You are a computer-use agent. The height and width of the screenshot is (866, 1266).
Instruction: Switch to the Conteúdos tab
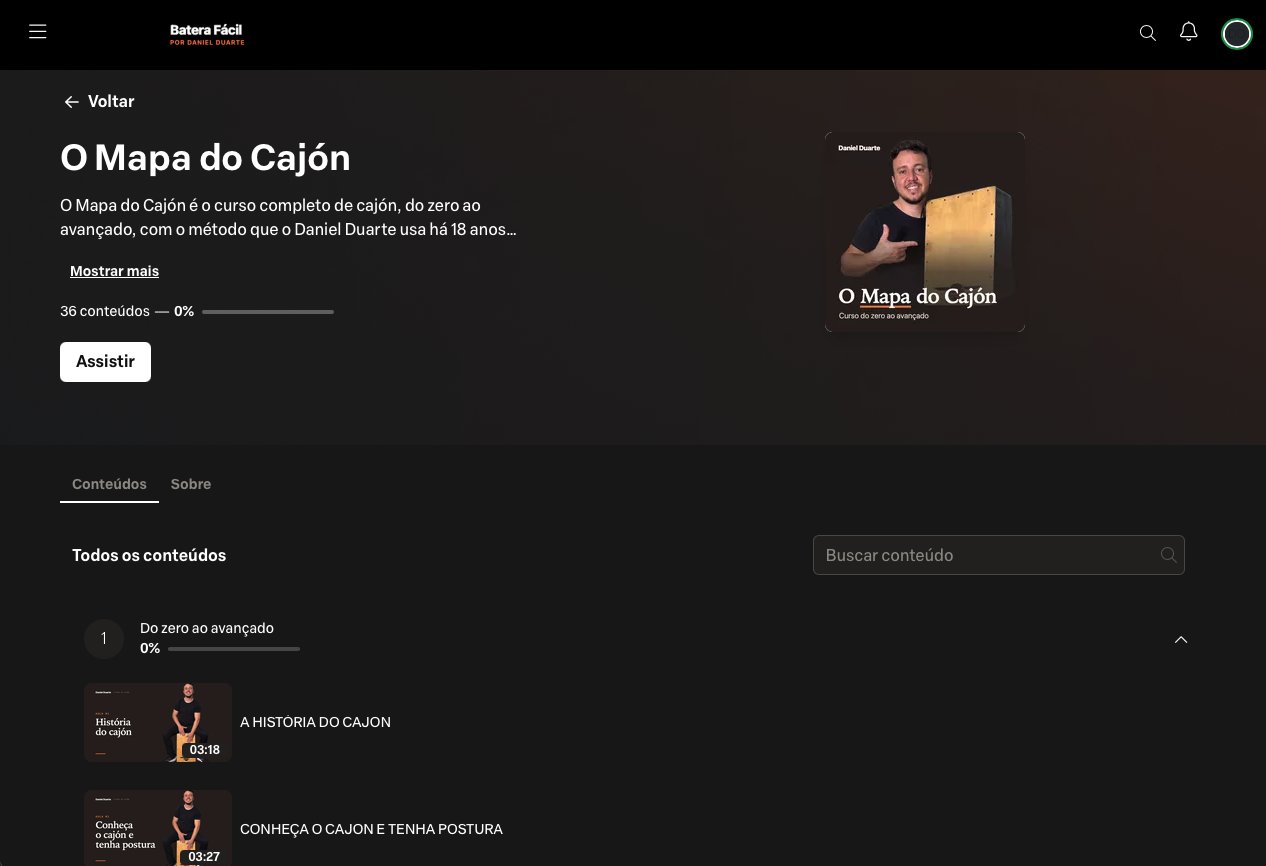109,484
